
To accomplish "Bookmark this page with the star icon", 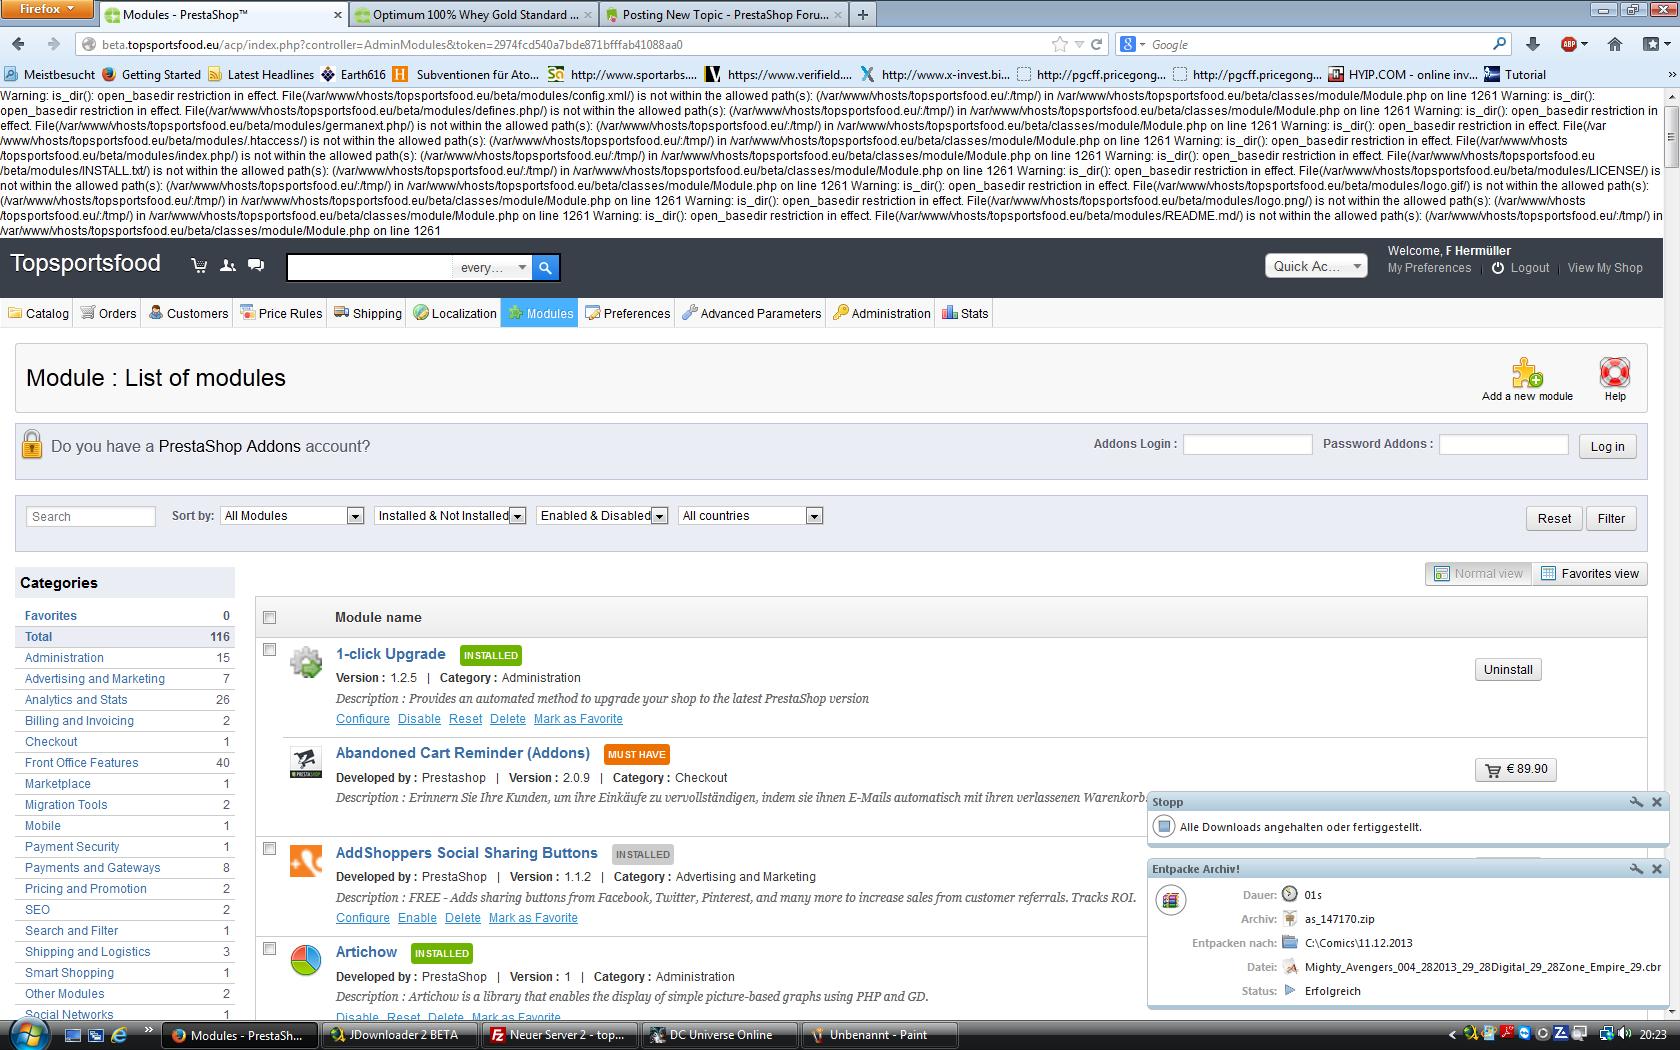I will (x=1060, y=44).
